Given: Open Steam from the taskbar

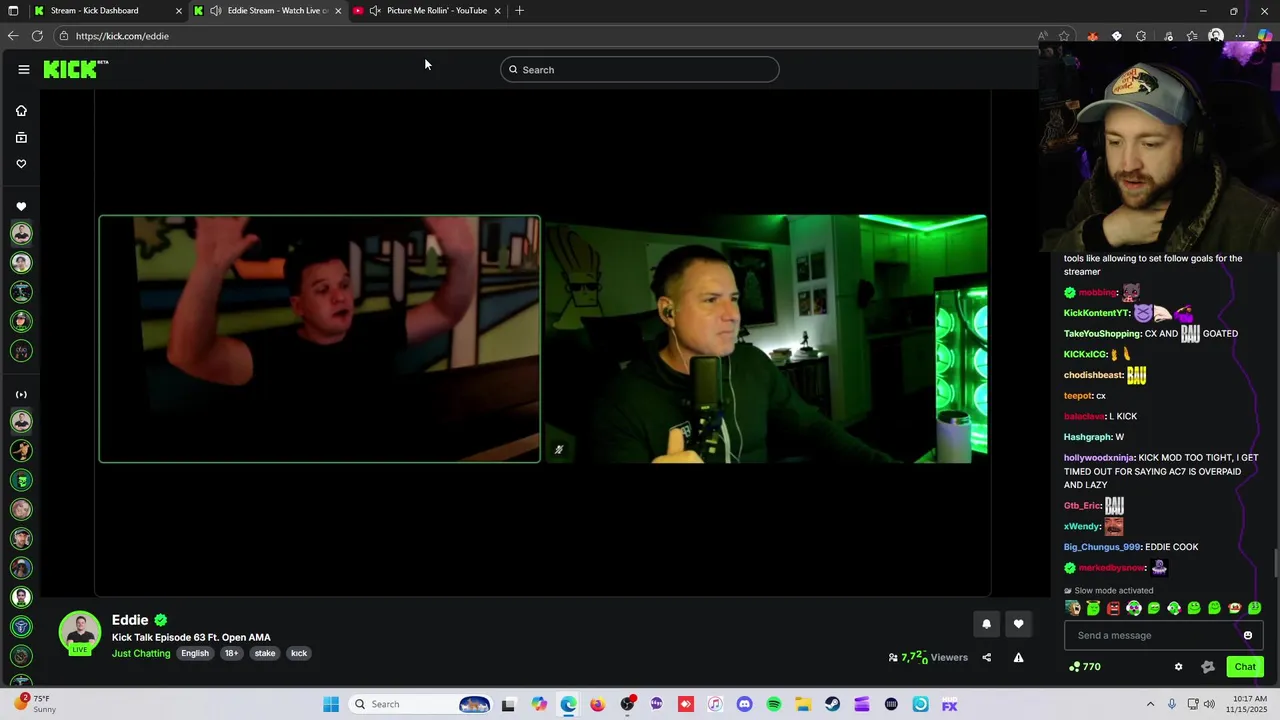Looking at the screenshot, I should pyautogui.click(x=833, y=704).
